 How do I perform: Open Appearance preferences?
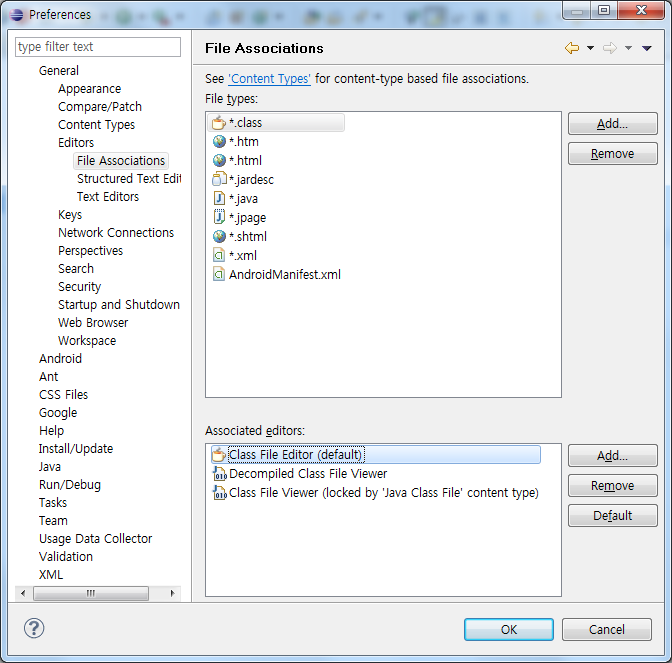pos(90,89)
